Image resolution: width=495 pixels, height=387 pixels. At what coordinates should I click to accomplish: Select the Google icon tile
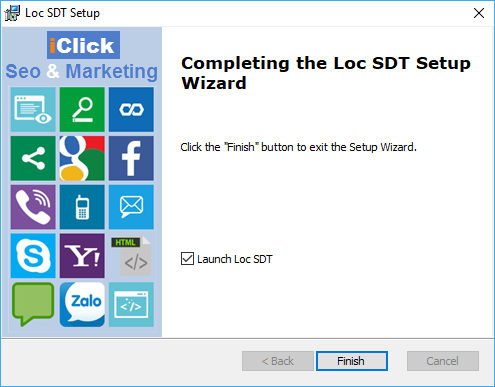click(x=82, y=158)
